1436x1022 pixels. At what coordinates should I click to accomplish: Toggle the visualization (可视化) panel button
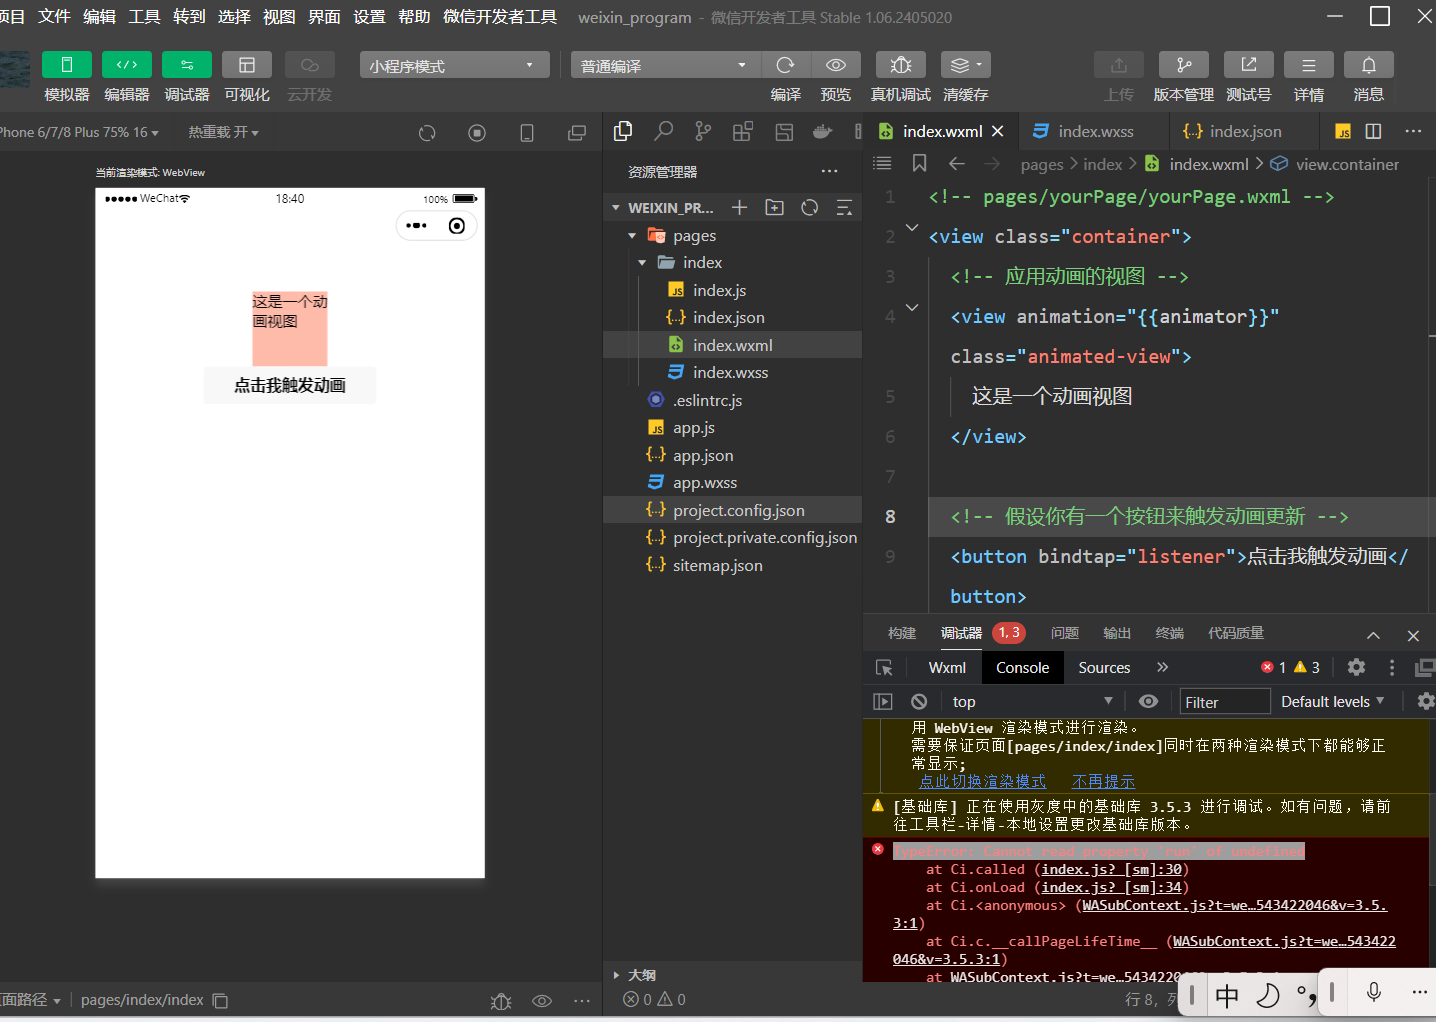[x=247, y=65]
